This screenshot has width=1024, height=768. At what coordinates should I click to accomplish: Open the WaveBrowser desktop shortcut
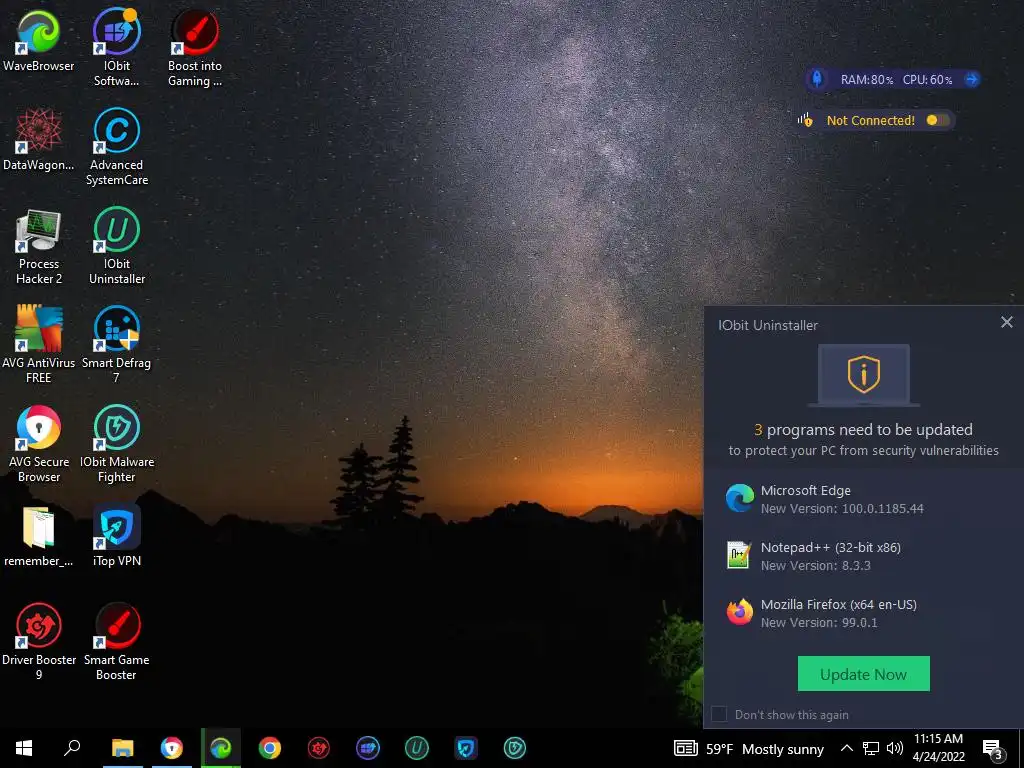[x=39, y=40]
